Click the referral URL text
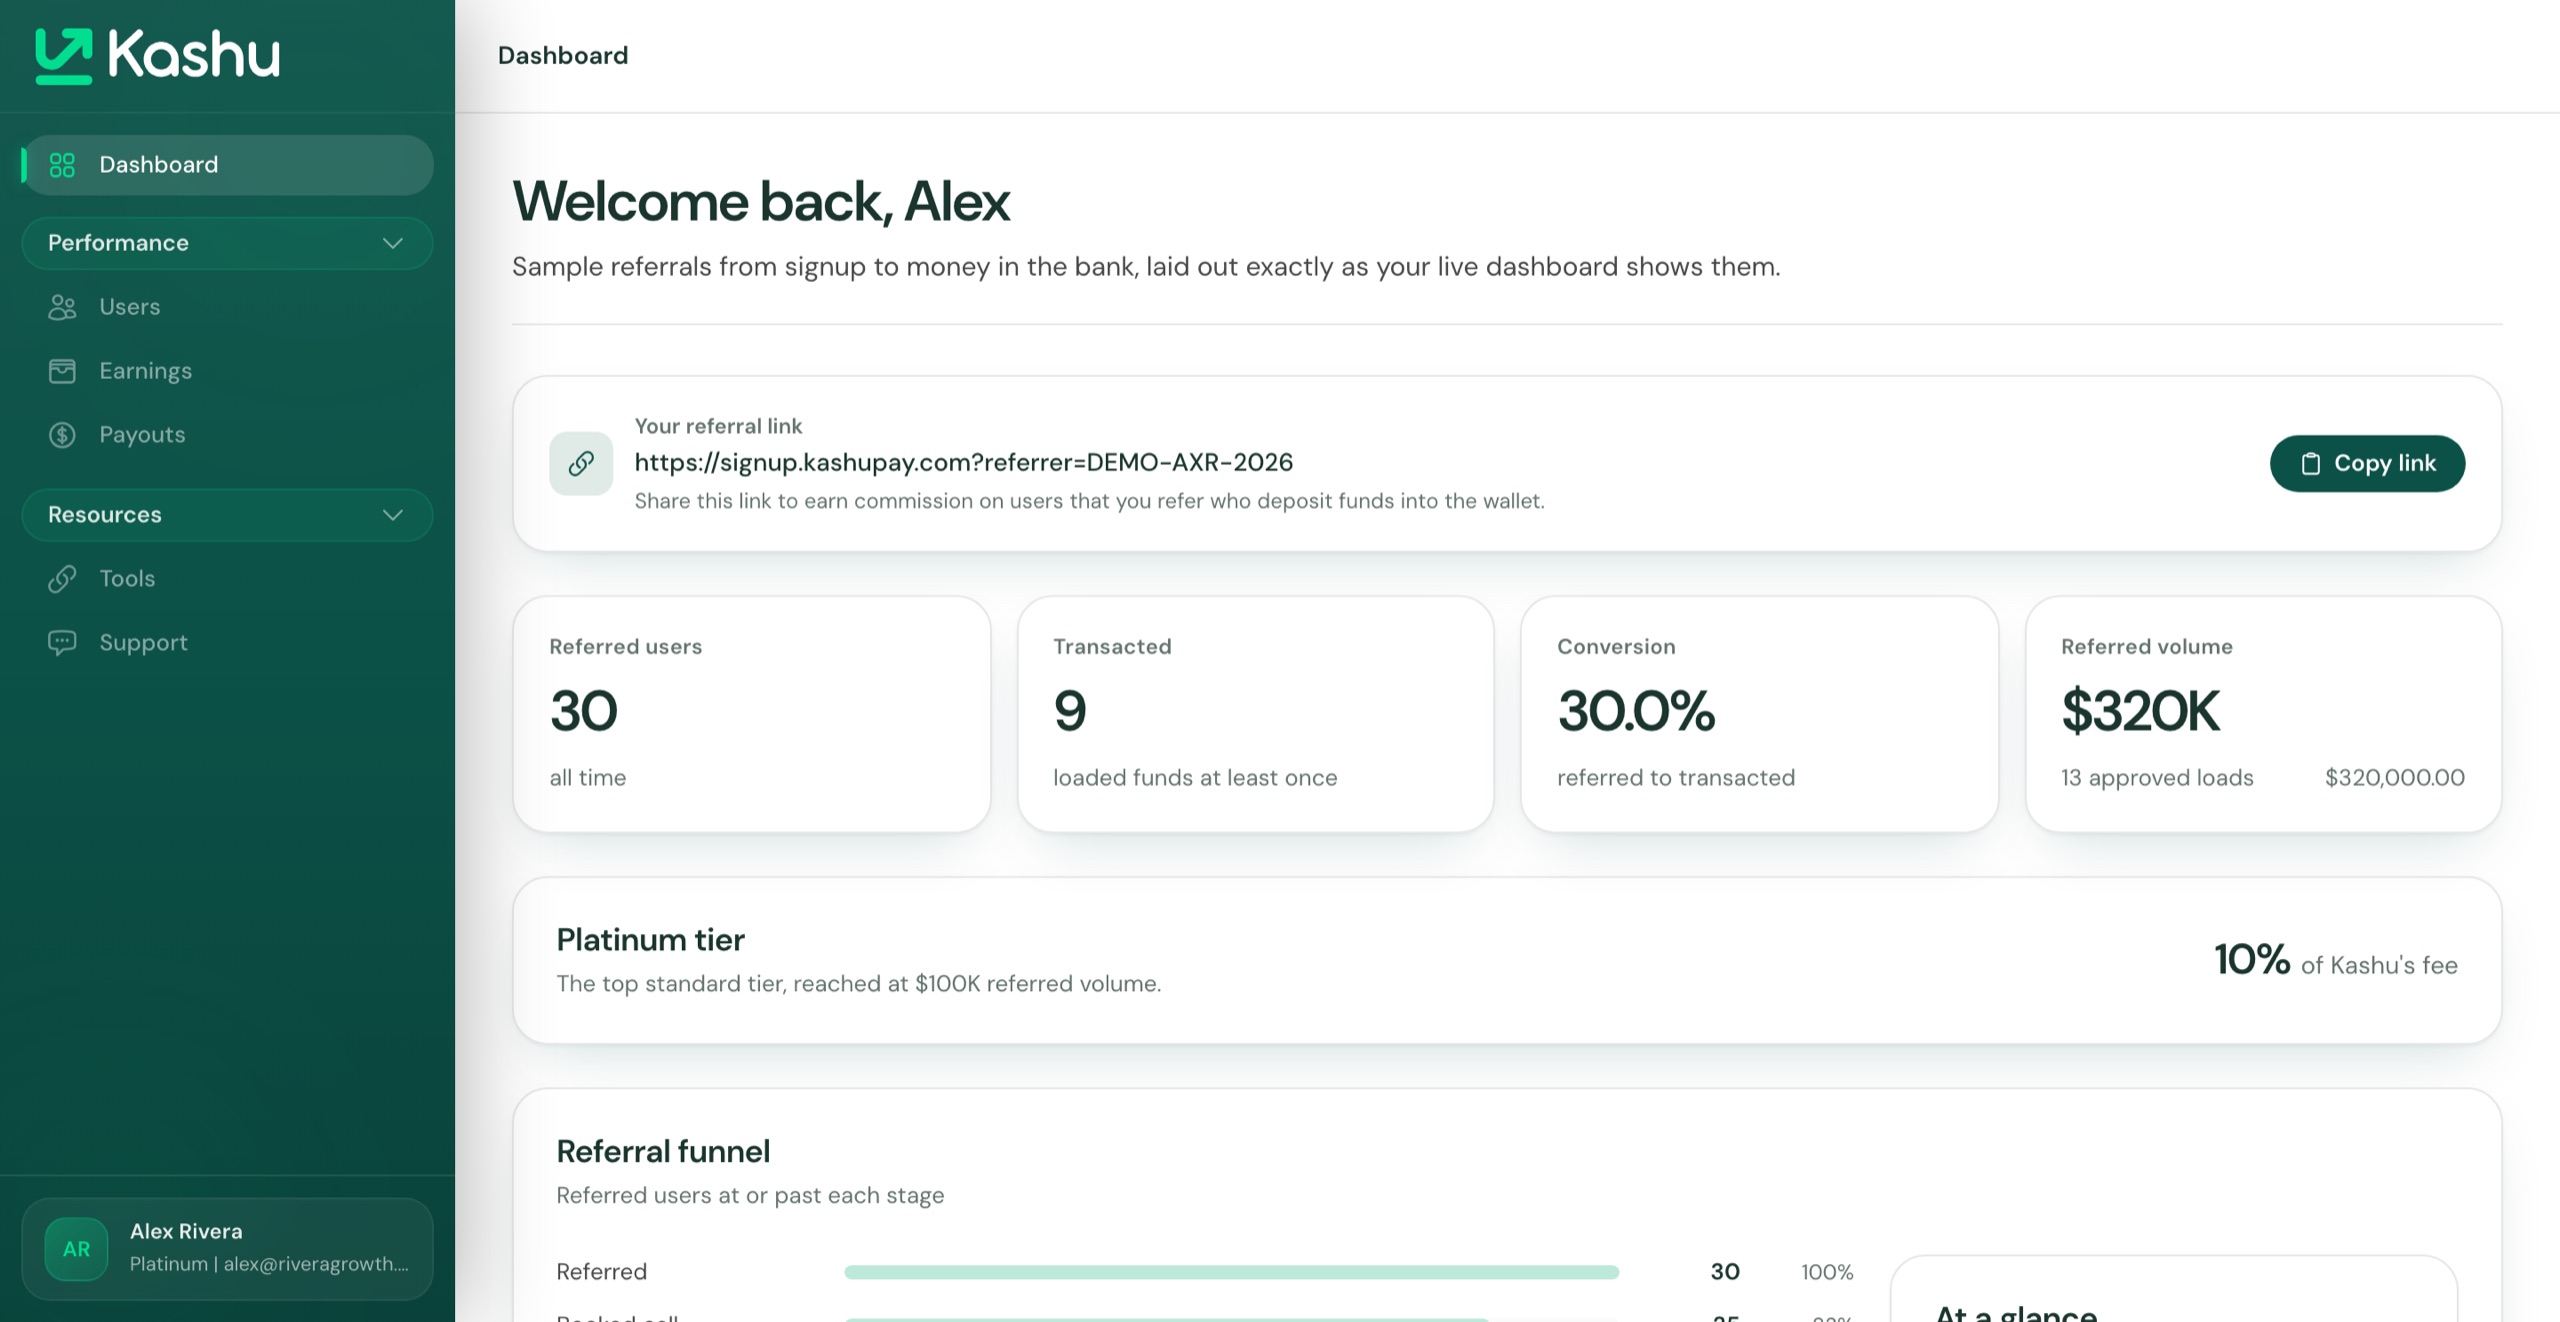 (x=964, y=462)
